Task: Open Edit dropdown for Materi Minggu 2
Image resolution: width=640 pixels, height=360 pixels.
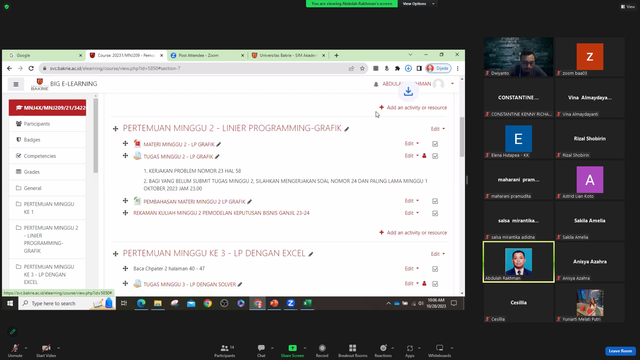Action: (411, 143)
